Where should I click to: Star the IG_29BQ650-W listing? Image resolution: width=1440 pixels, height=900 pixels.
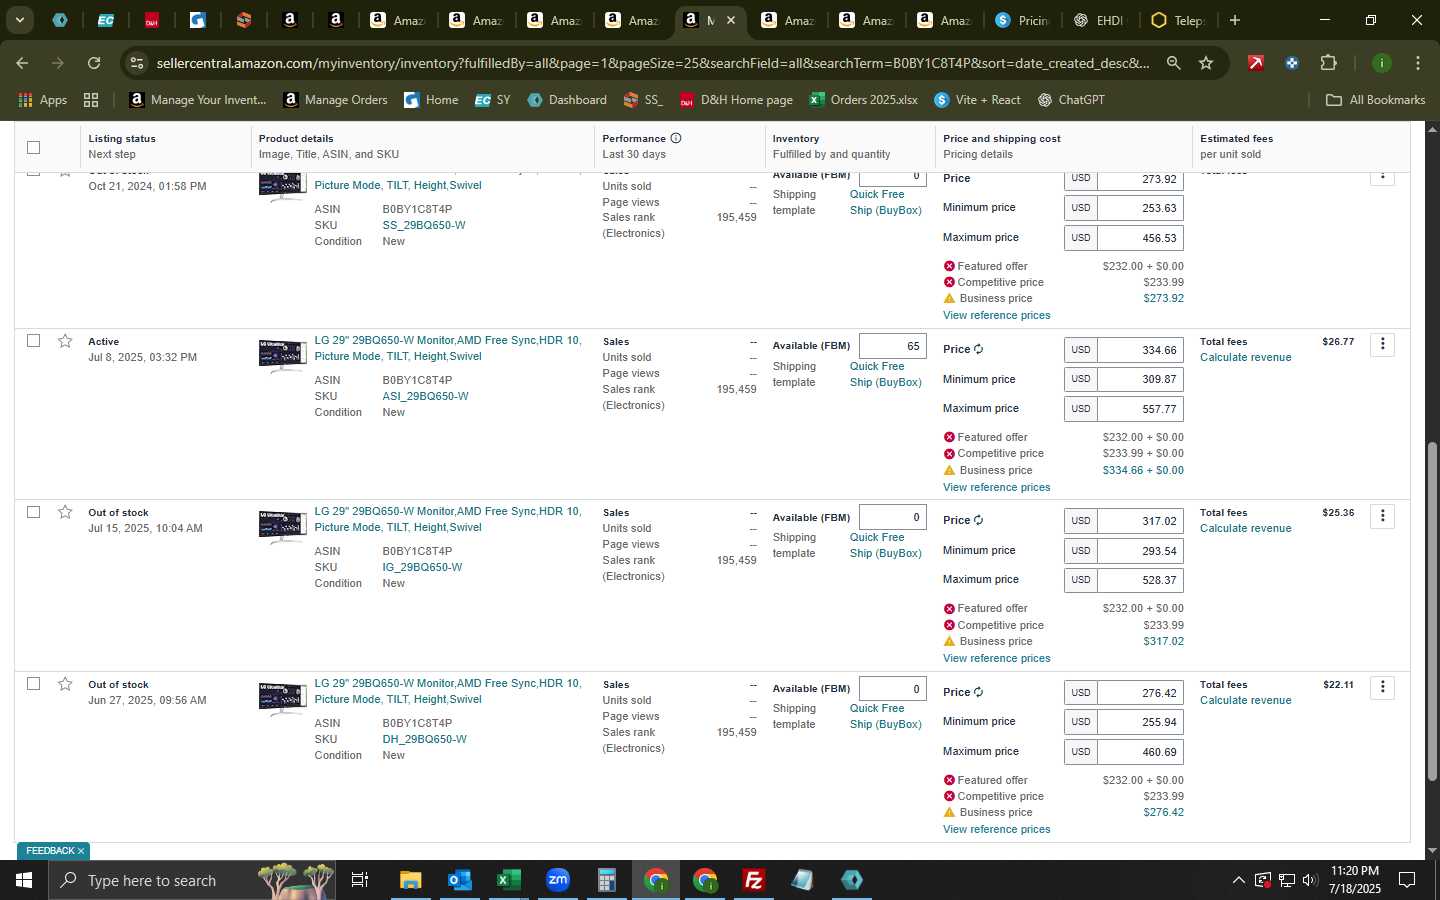tap(65, 512)
